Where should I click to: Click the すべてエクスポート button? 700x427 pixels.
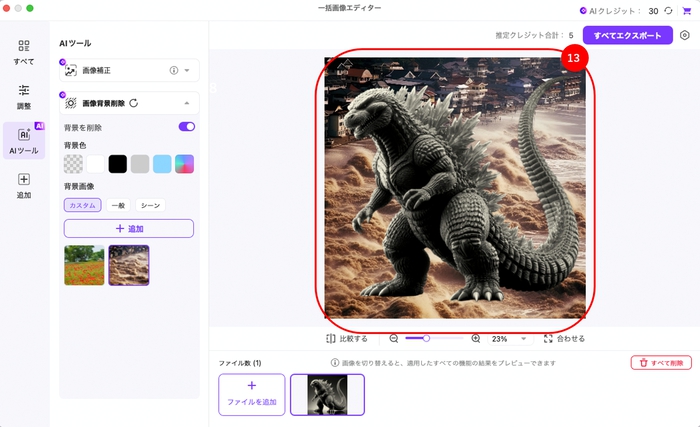point(627,35)
